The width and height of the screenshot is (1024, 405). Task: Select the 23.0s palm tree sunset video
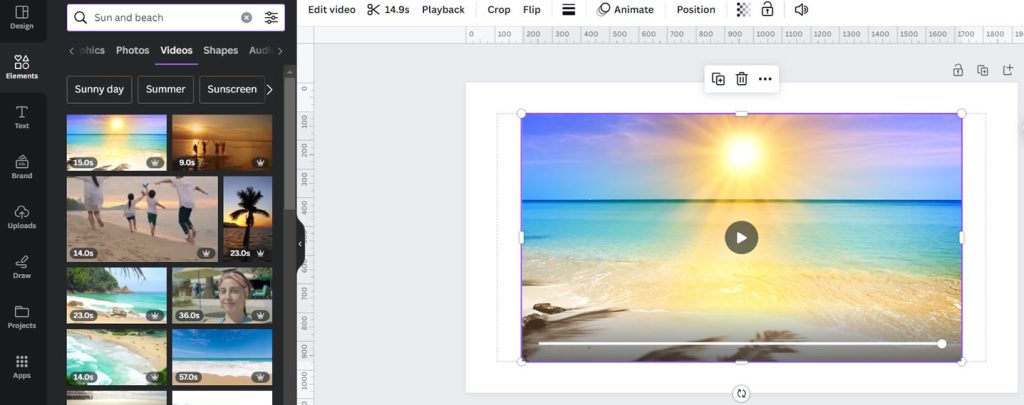point(248,219)
